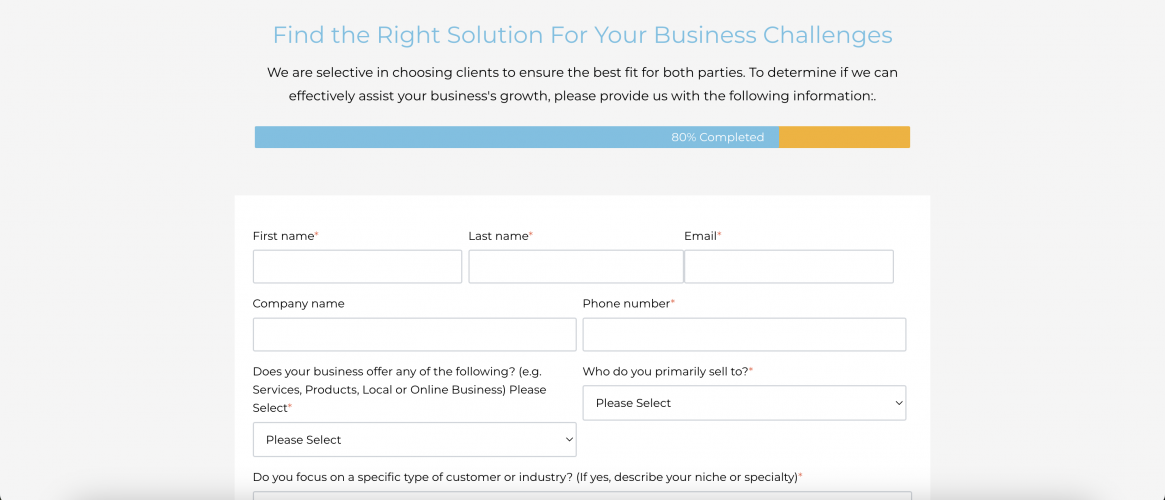This screenshot has height=500, width=1165.
Task: Click the 'Who do you primarily sell to?' label
Action: click(665, 371)
